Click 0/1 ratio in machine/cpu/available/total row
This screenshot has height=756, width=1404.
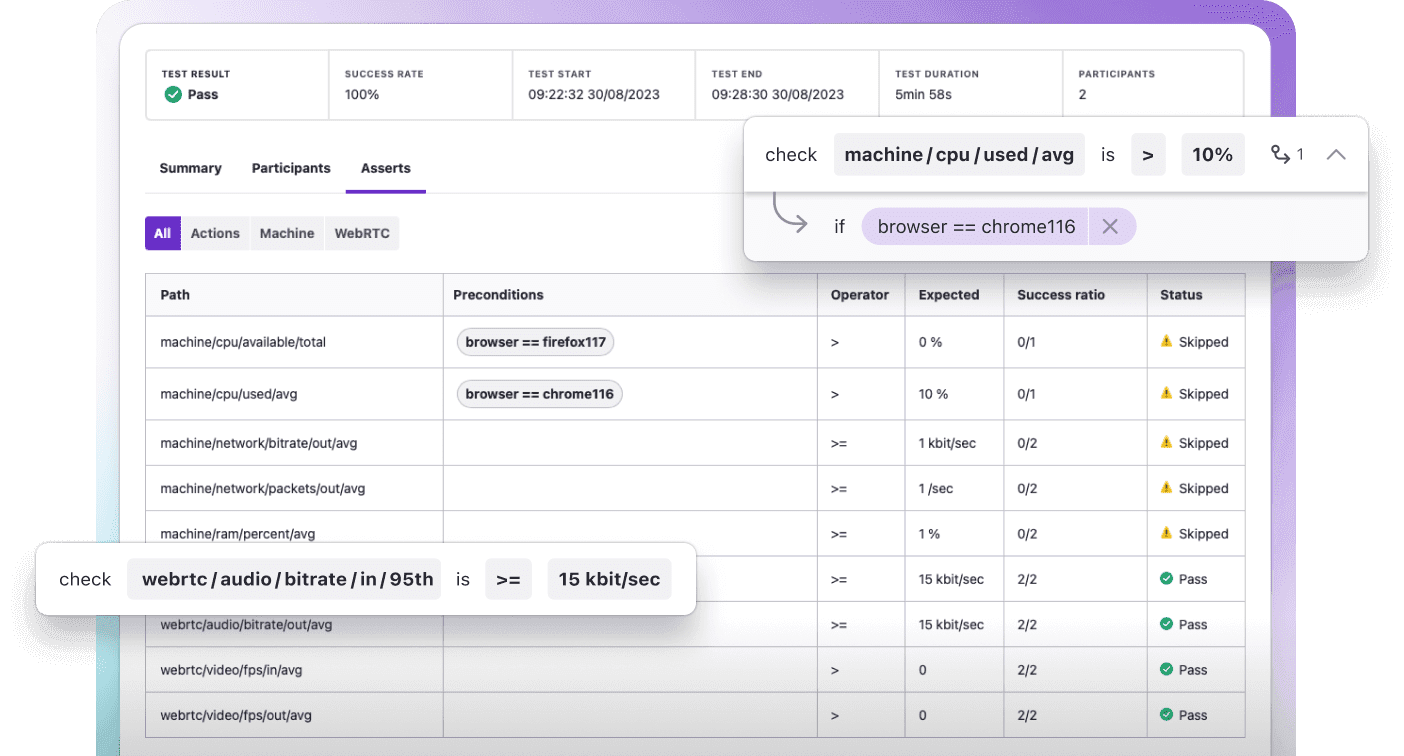pos(1027,342)
